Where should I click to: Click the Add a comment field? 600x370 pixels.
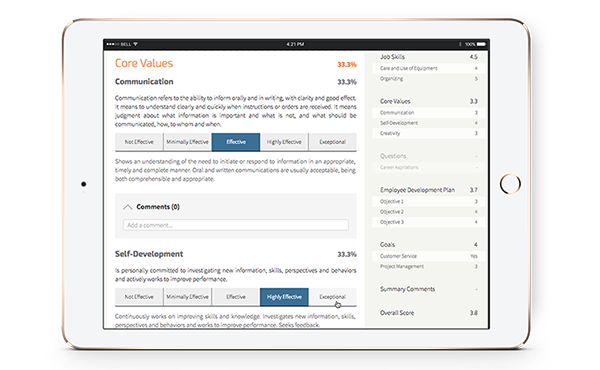pyautogui.click(x=236, y=225)
